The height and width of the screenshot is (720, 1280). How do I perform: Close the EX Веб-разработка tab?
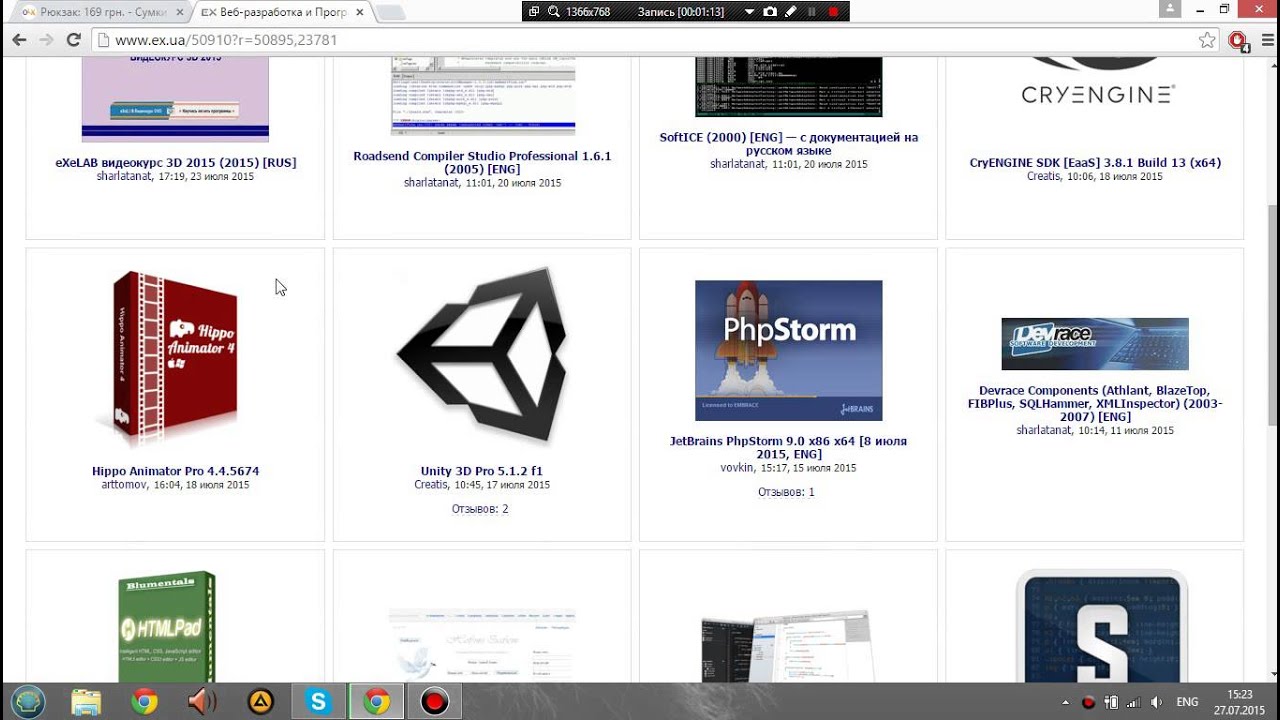pyautogui.click(x=358, y=12)
